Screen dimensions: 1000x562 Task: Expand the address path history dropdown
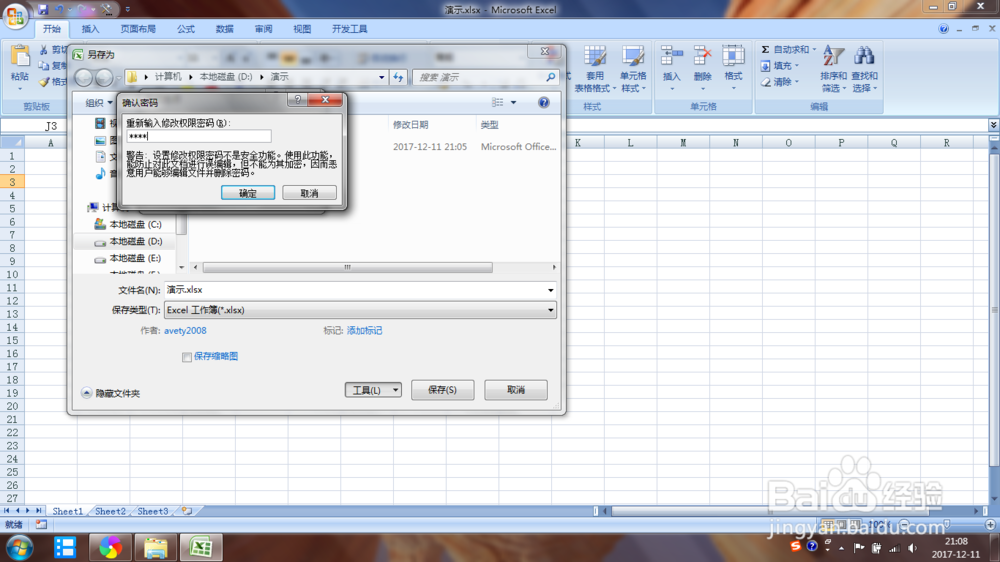pyautogui.click(x=381, y=77)
